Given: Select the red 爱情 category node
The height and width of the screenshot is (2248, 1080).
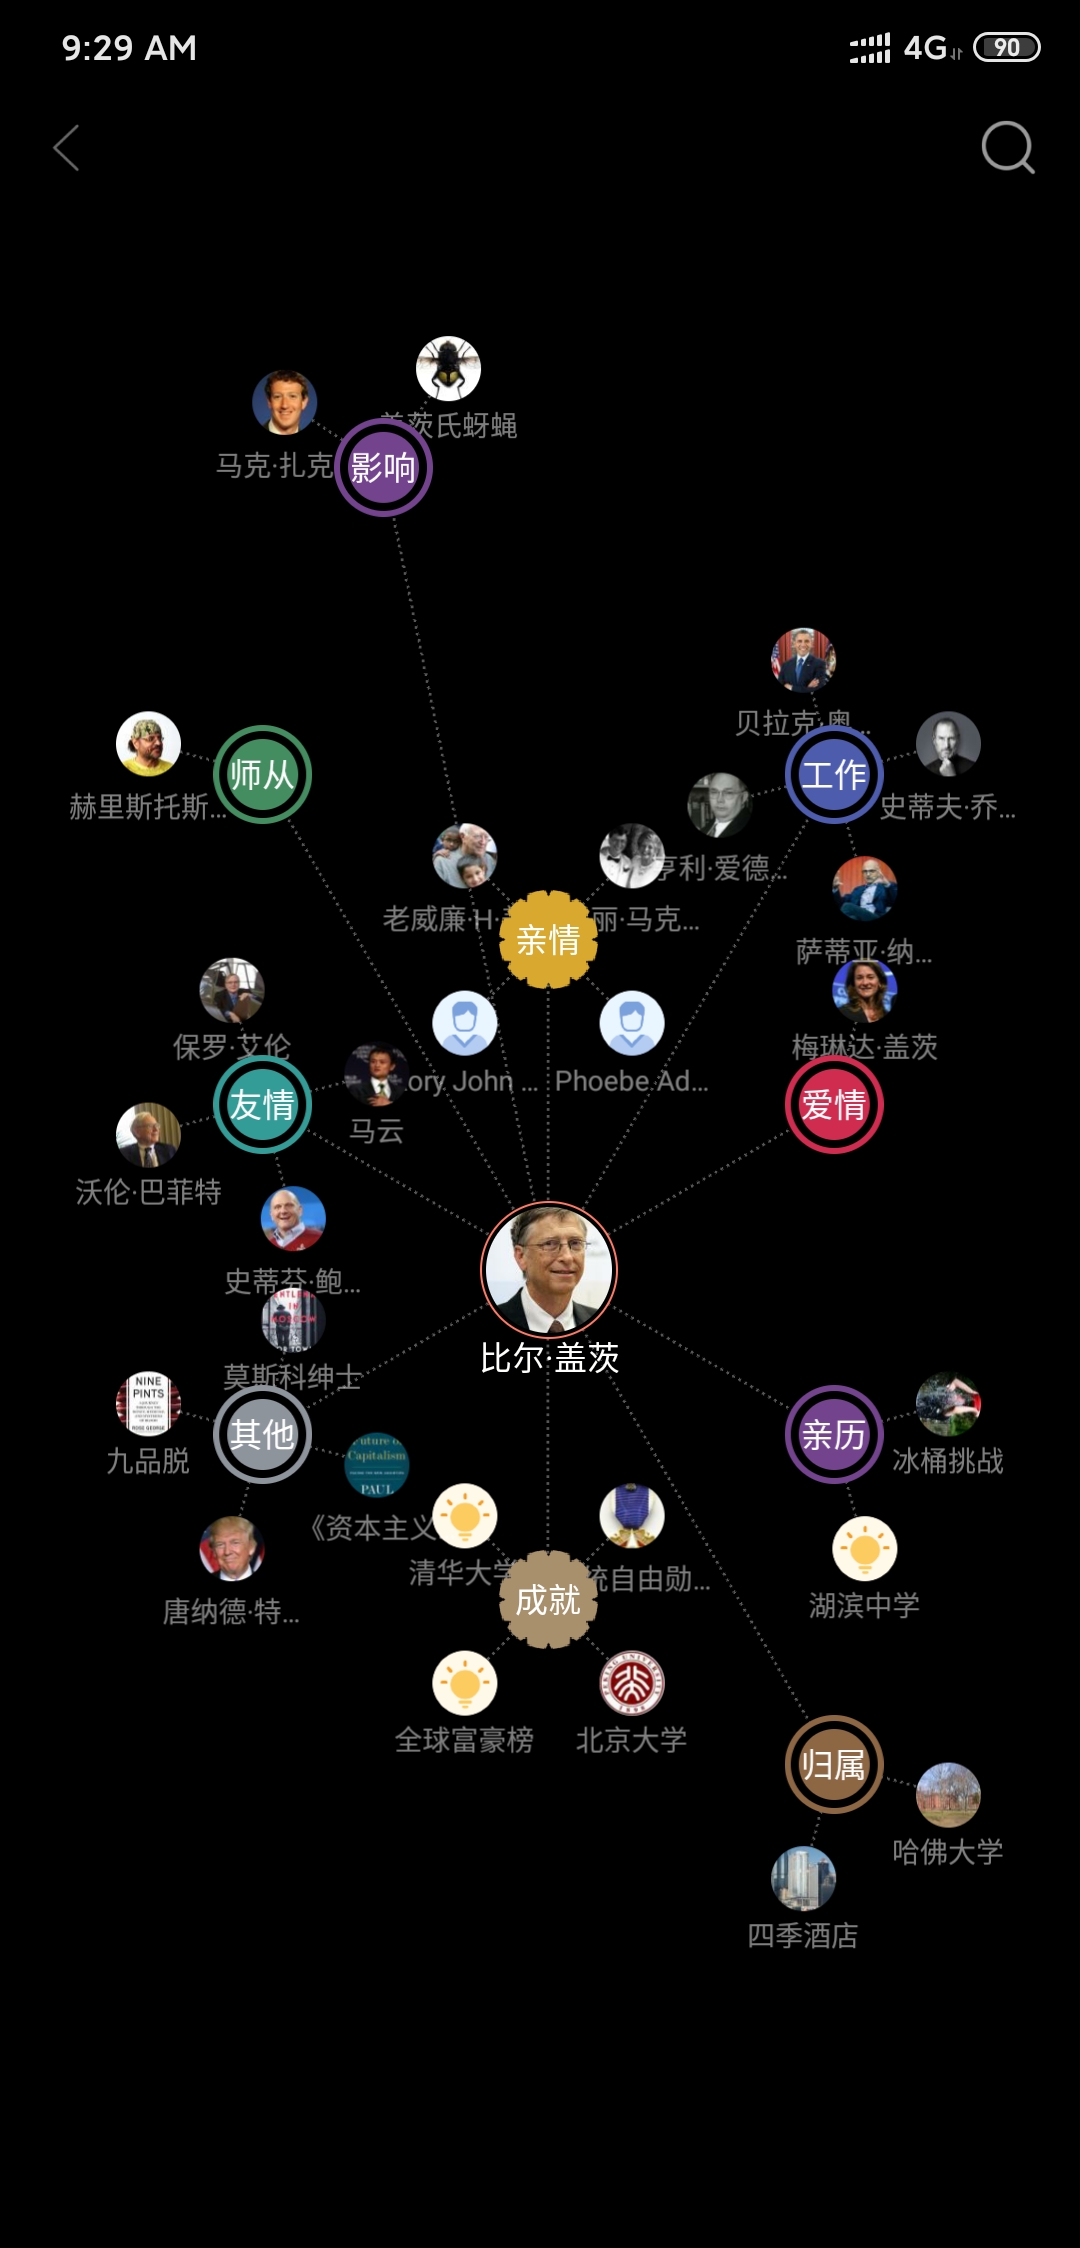Looking at the screenshot, I should (x=834, y=1105).
